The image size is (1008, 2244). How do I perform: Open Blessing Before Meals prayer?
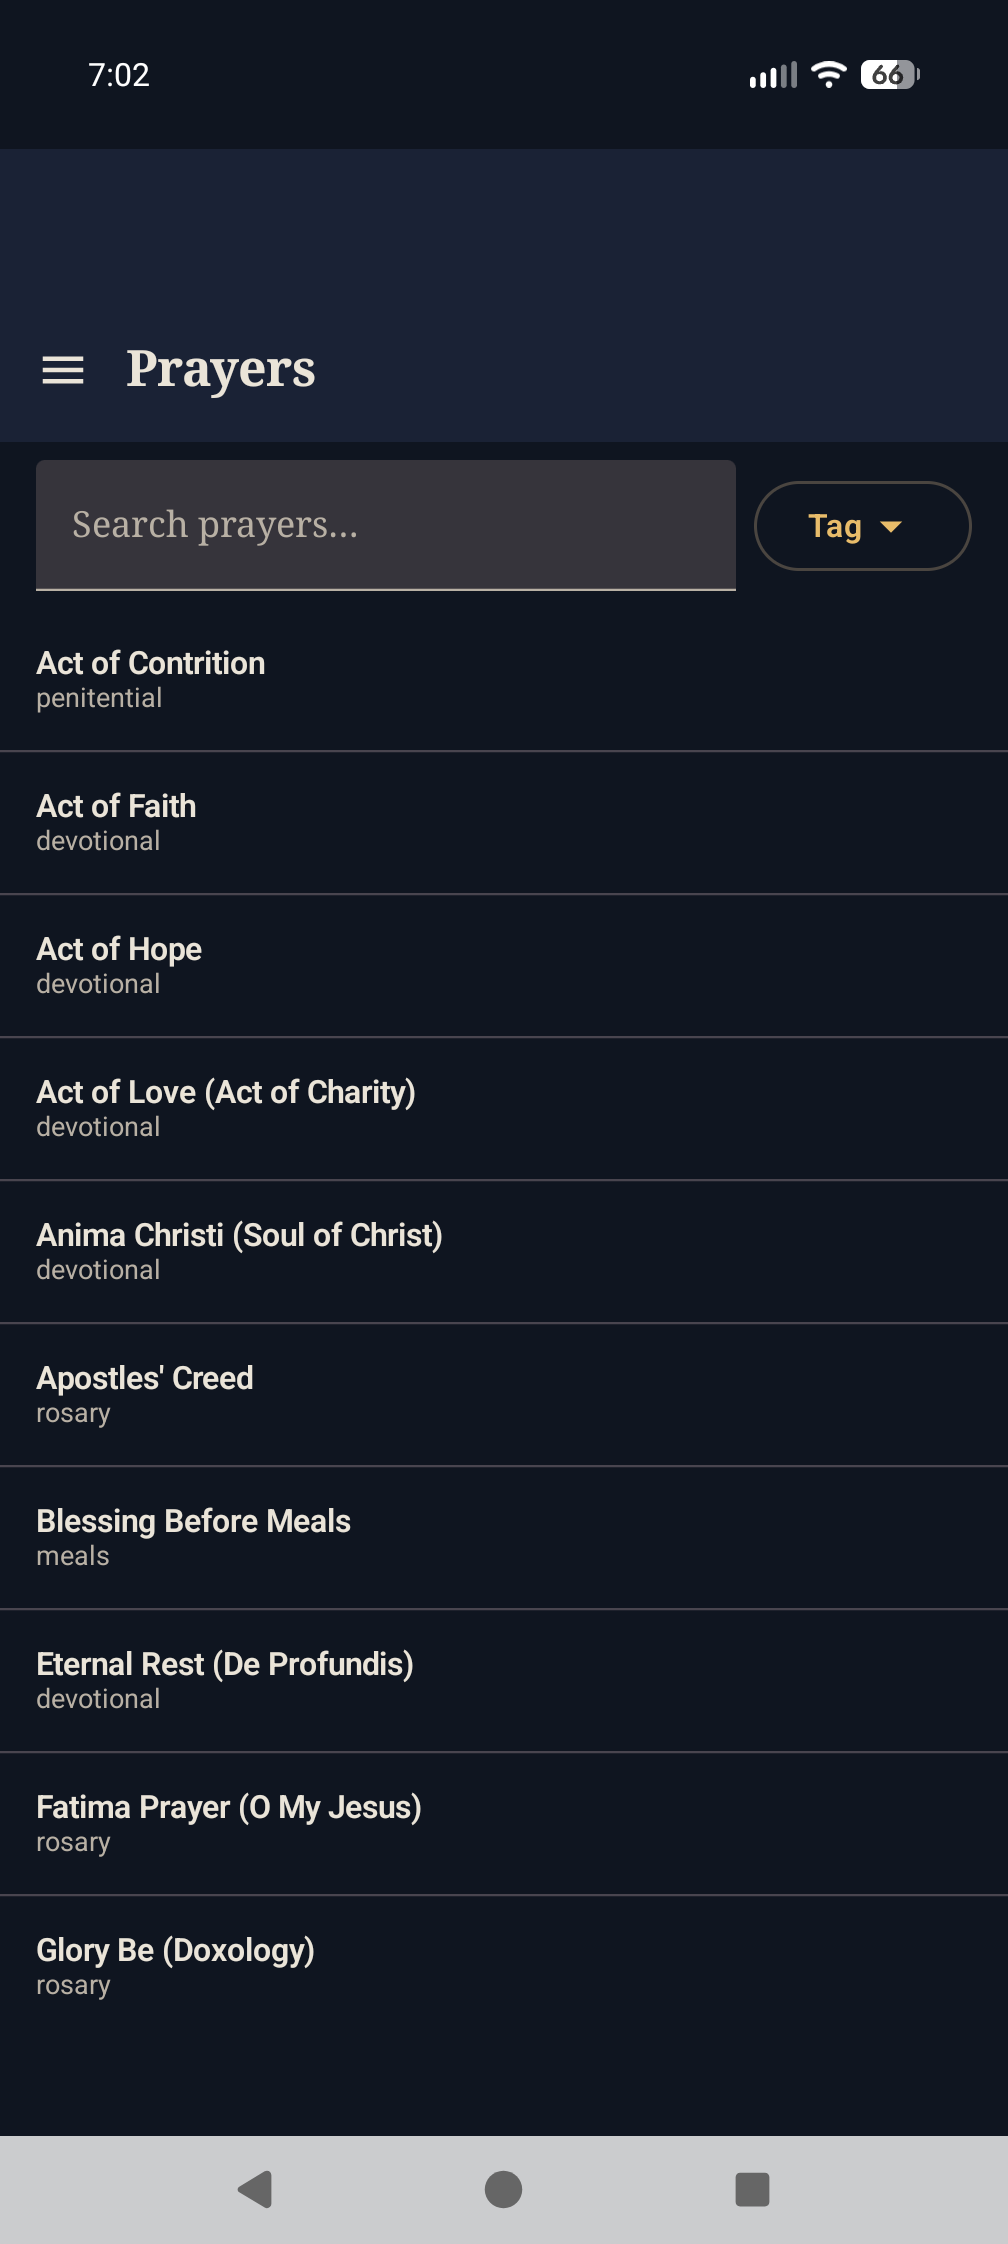point(194,1537)
